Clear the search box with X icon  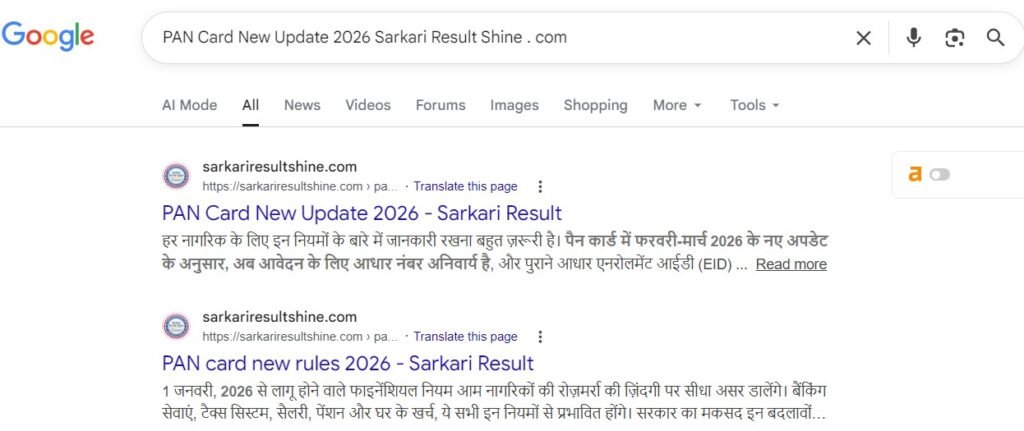click(863, 38)
